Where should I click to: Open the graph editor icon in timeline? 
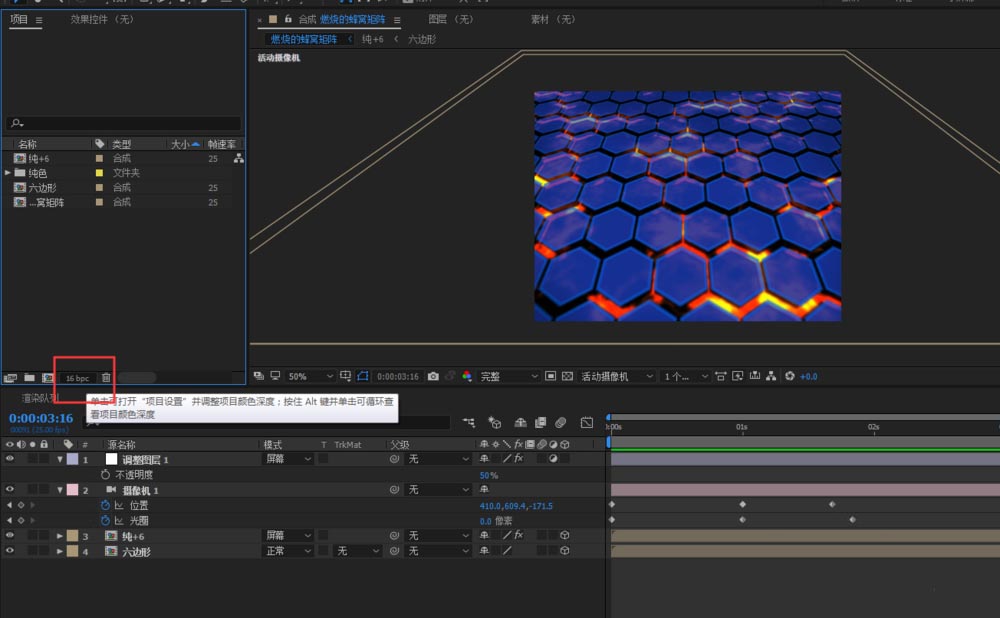pos(586,423)
